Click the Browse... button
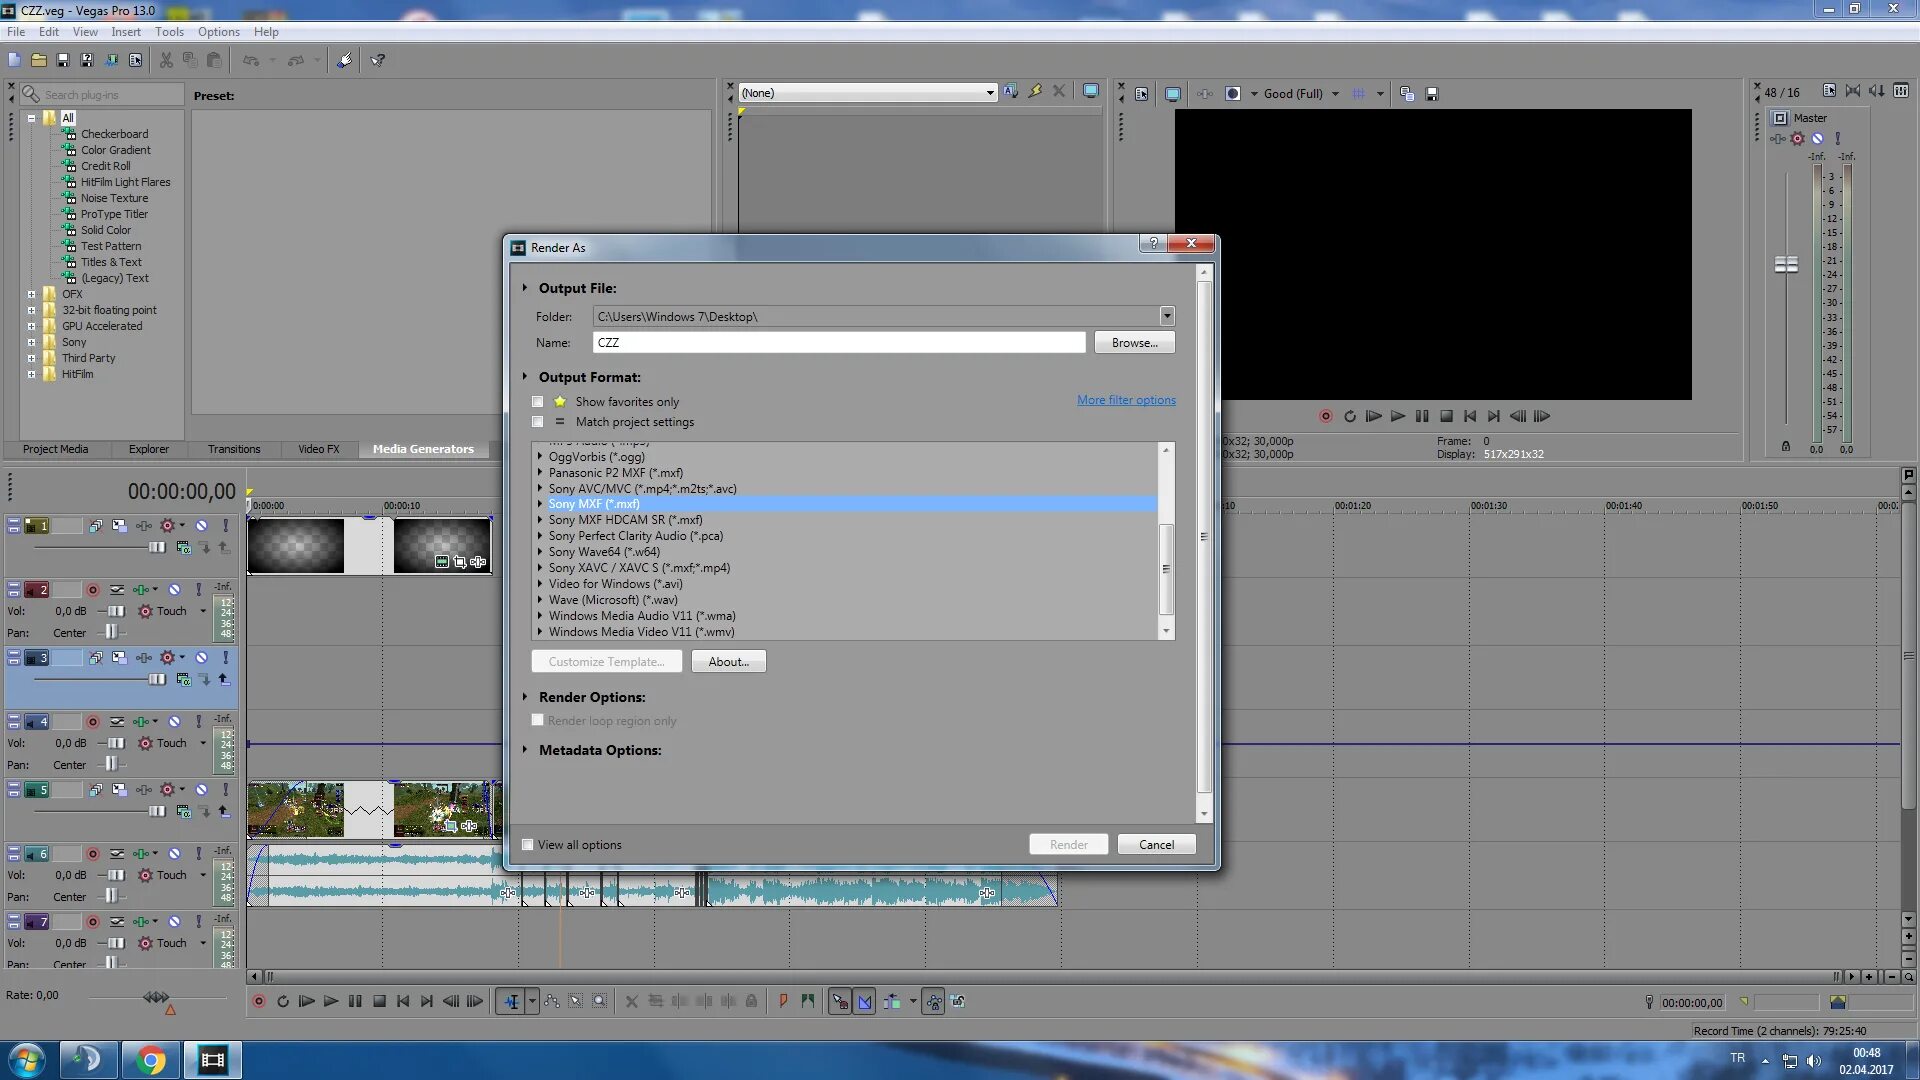This screenshot has height=1080, width=1920. point(1134,342)
